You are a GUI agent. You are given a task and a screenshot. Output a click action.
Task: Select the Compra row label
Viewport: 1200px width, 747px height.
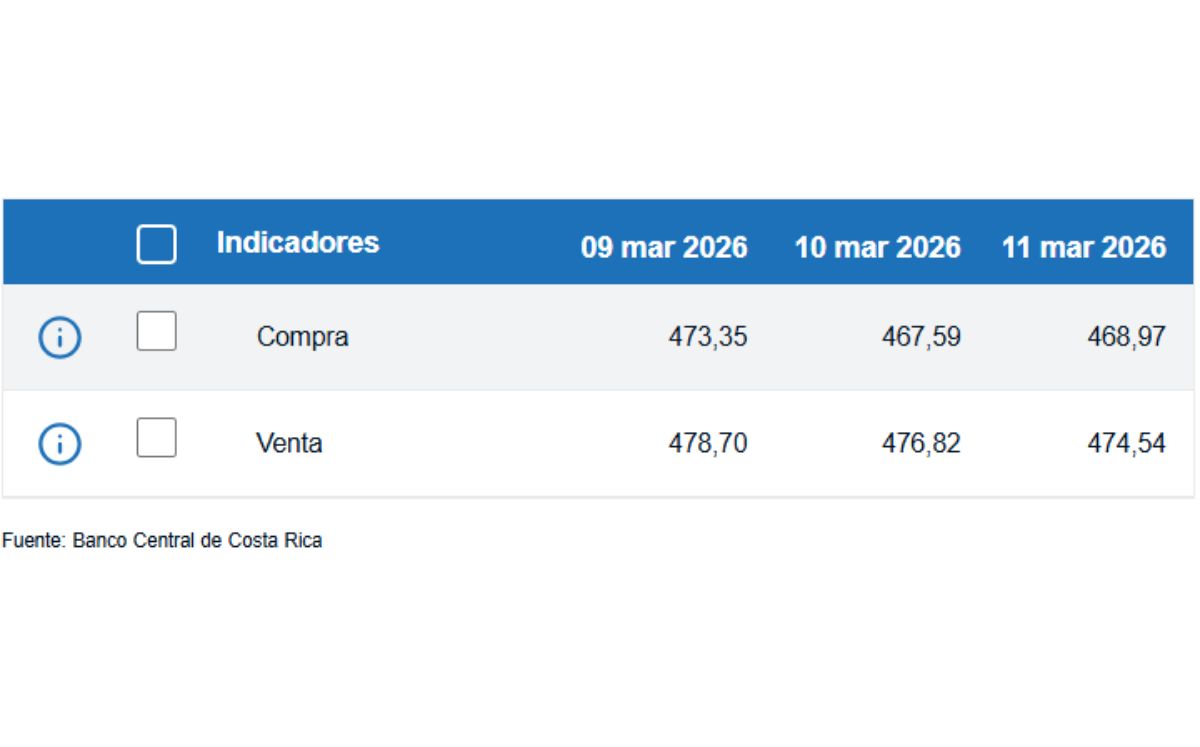[x=304, y=337]
